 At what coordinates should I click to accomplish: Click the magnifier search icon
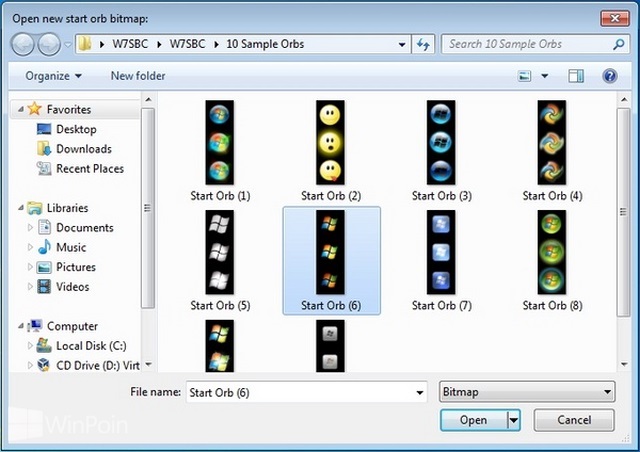[618, 44]
